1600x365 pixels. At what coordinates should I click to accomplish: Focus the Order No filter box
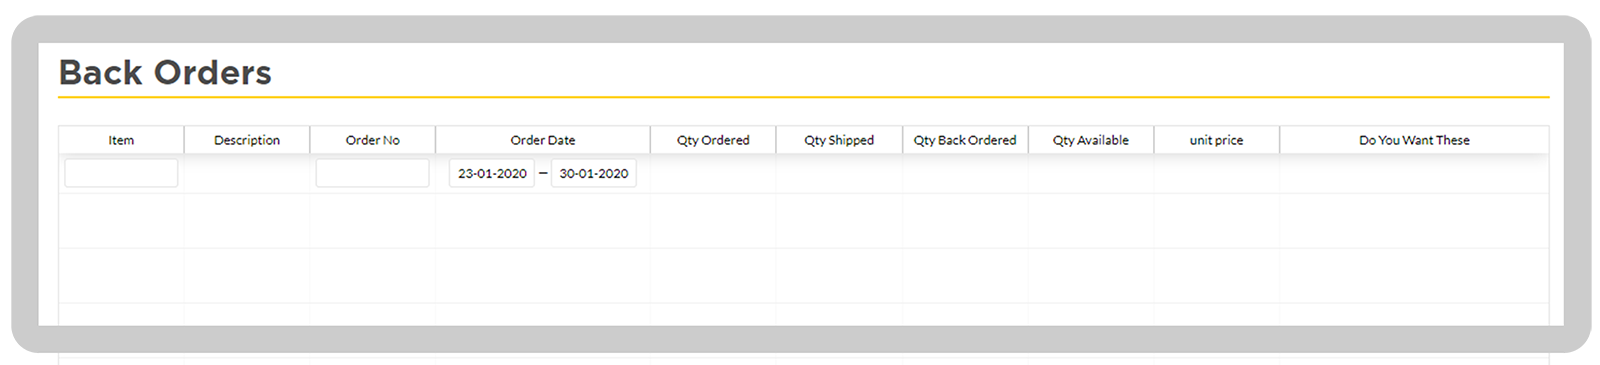pyautogui.click(x=373, y=173)
